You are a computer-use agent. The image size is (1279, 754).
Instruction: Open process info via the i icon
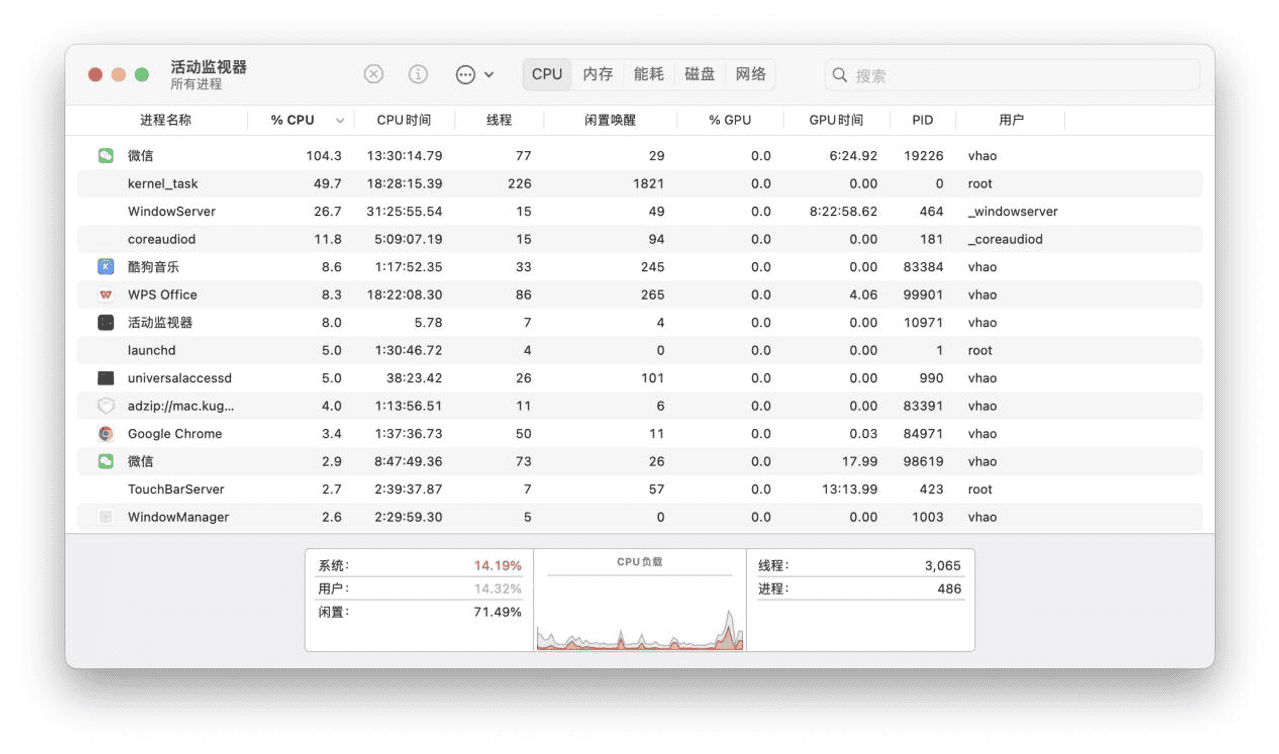pos(418,74)
